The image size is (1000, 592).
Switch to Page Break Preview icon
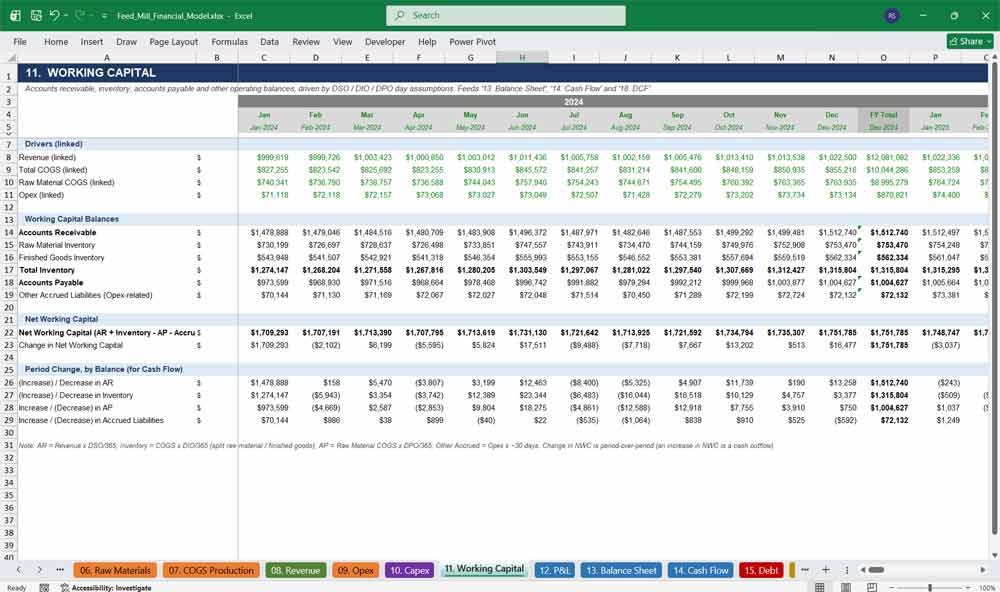tap(872, 587)
